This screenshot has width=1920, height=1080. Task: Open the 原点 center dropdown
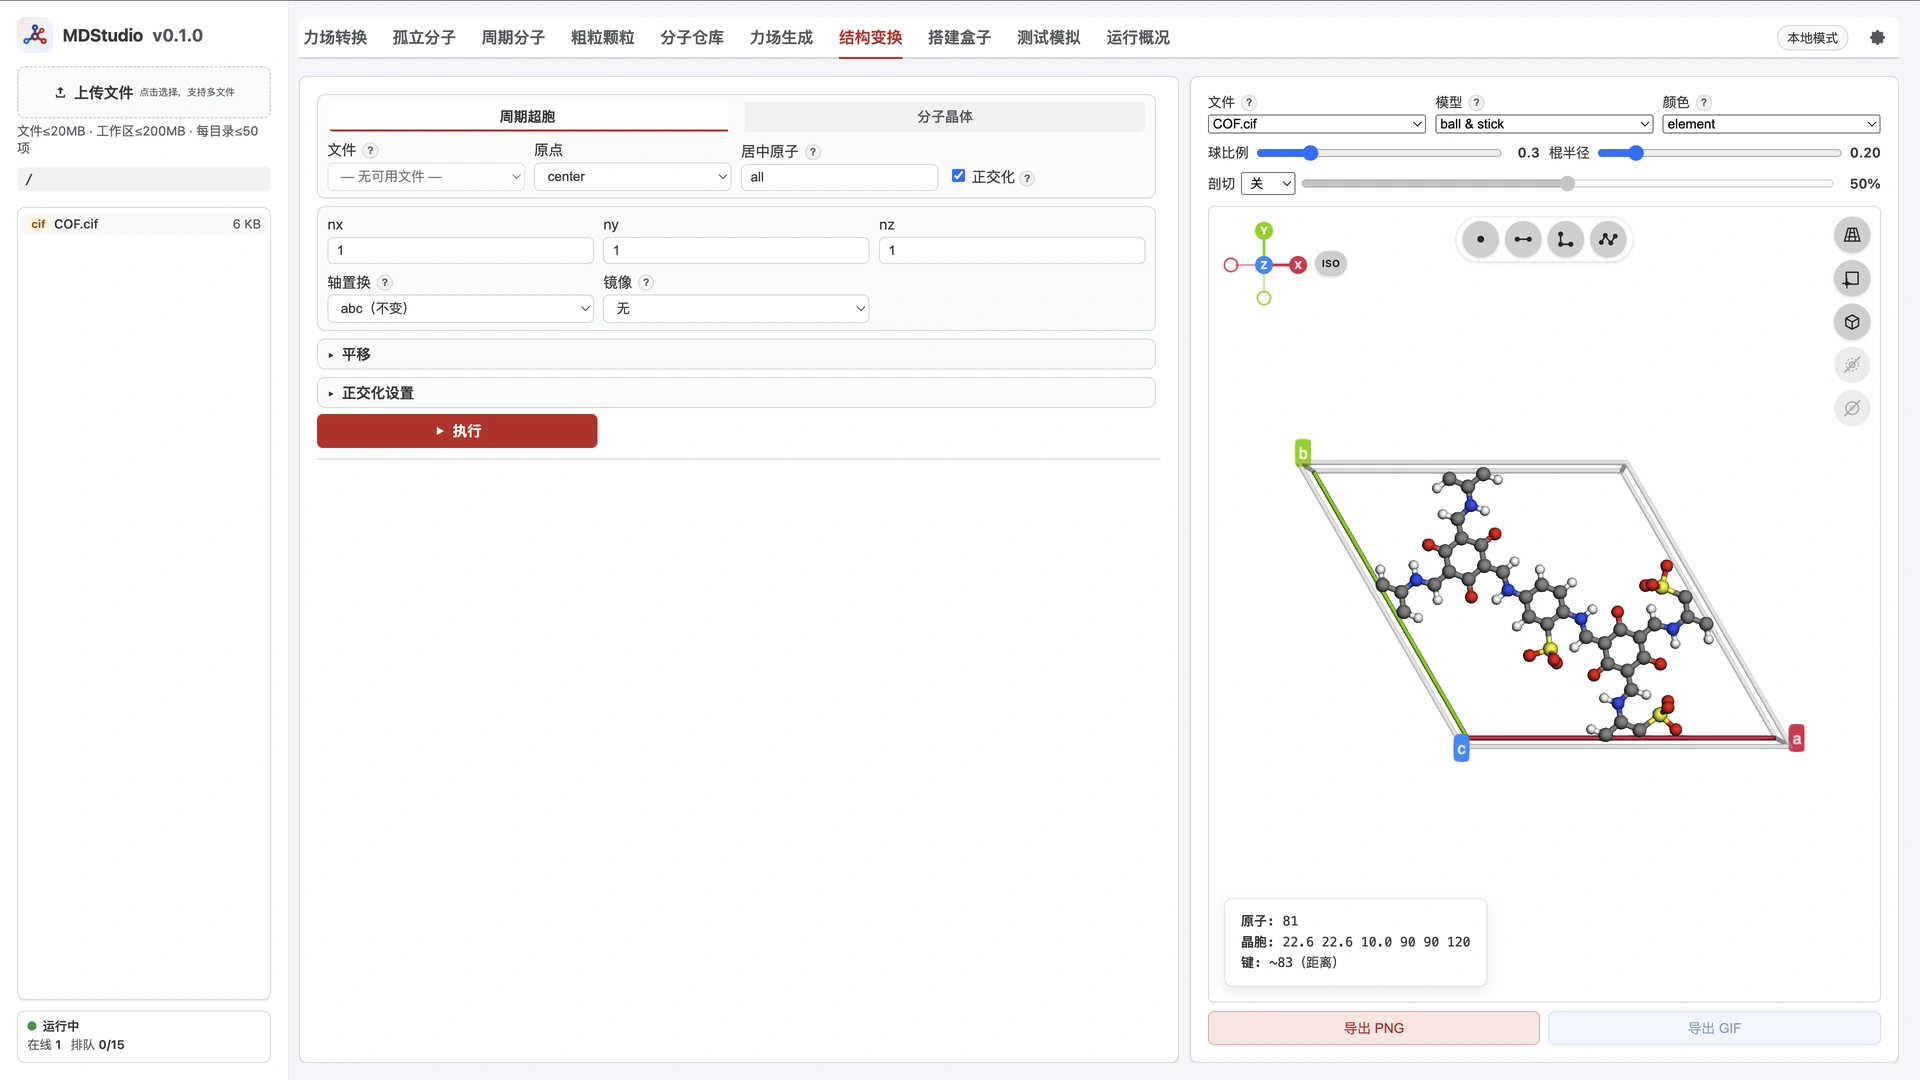click(632, 177)
